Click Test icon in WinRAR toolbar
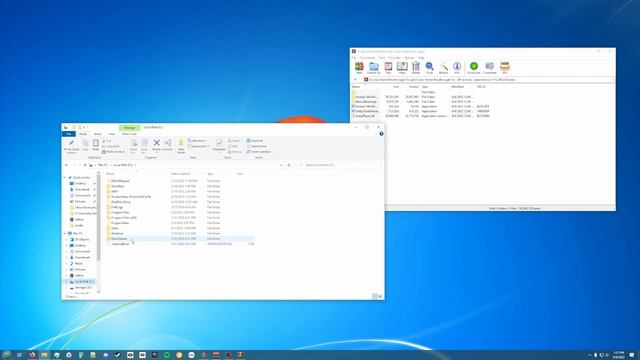This screenshot has width=640, height=360. 388,67
